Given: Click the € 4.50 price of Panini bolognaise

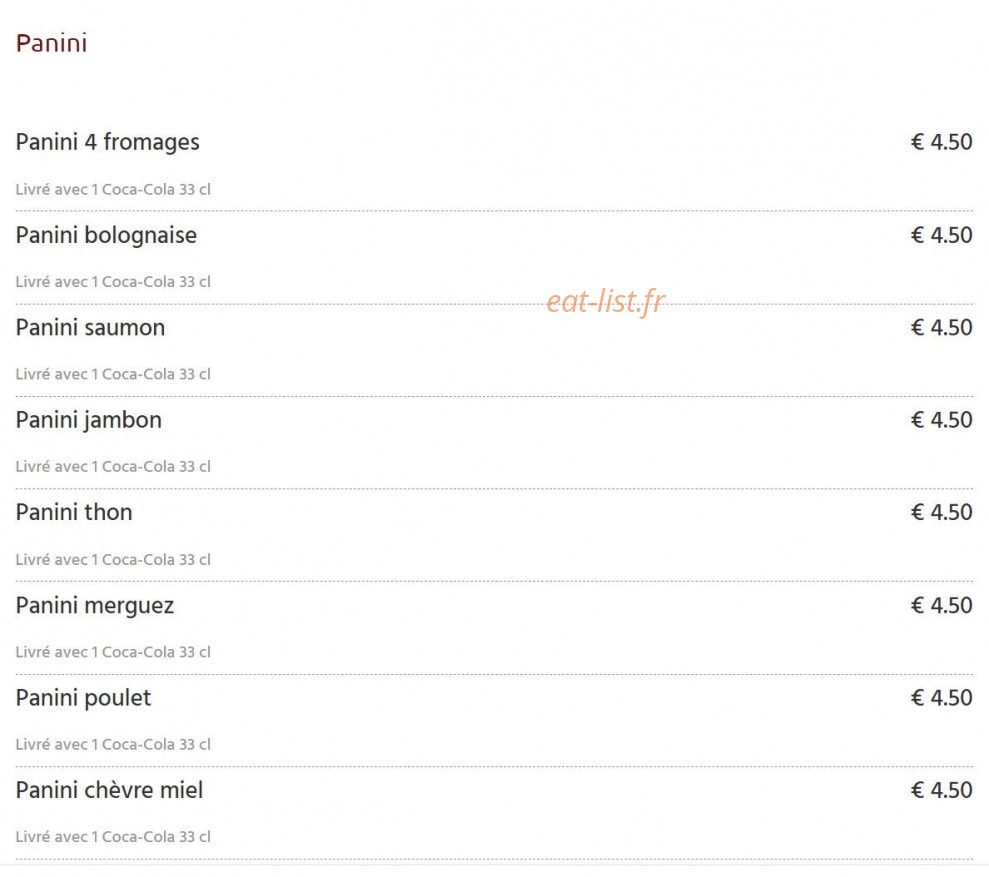Looking at the screenshot, I should click(x=941, y=235).
